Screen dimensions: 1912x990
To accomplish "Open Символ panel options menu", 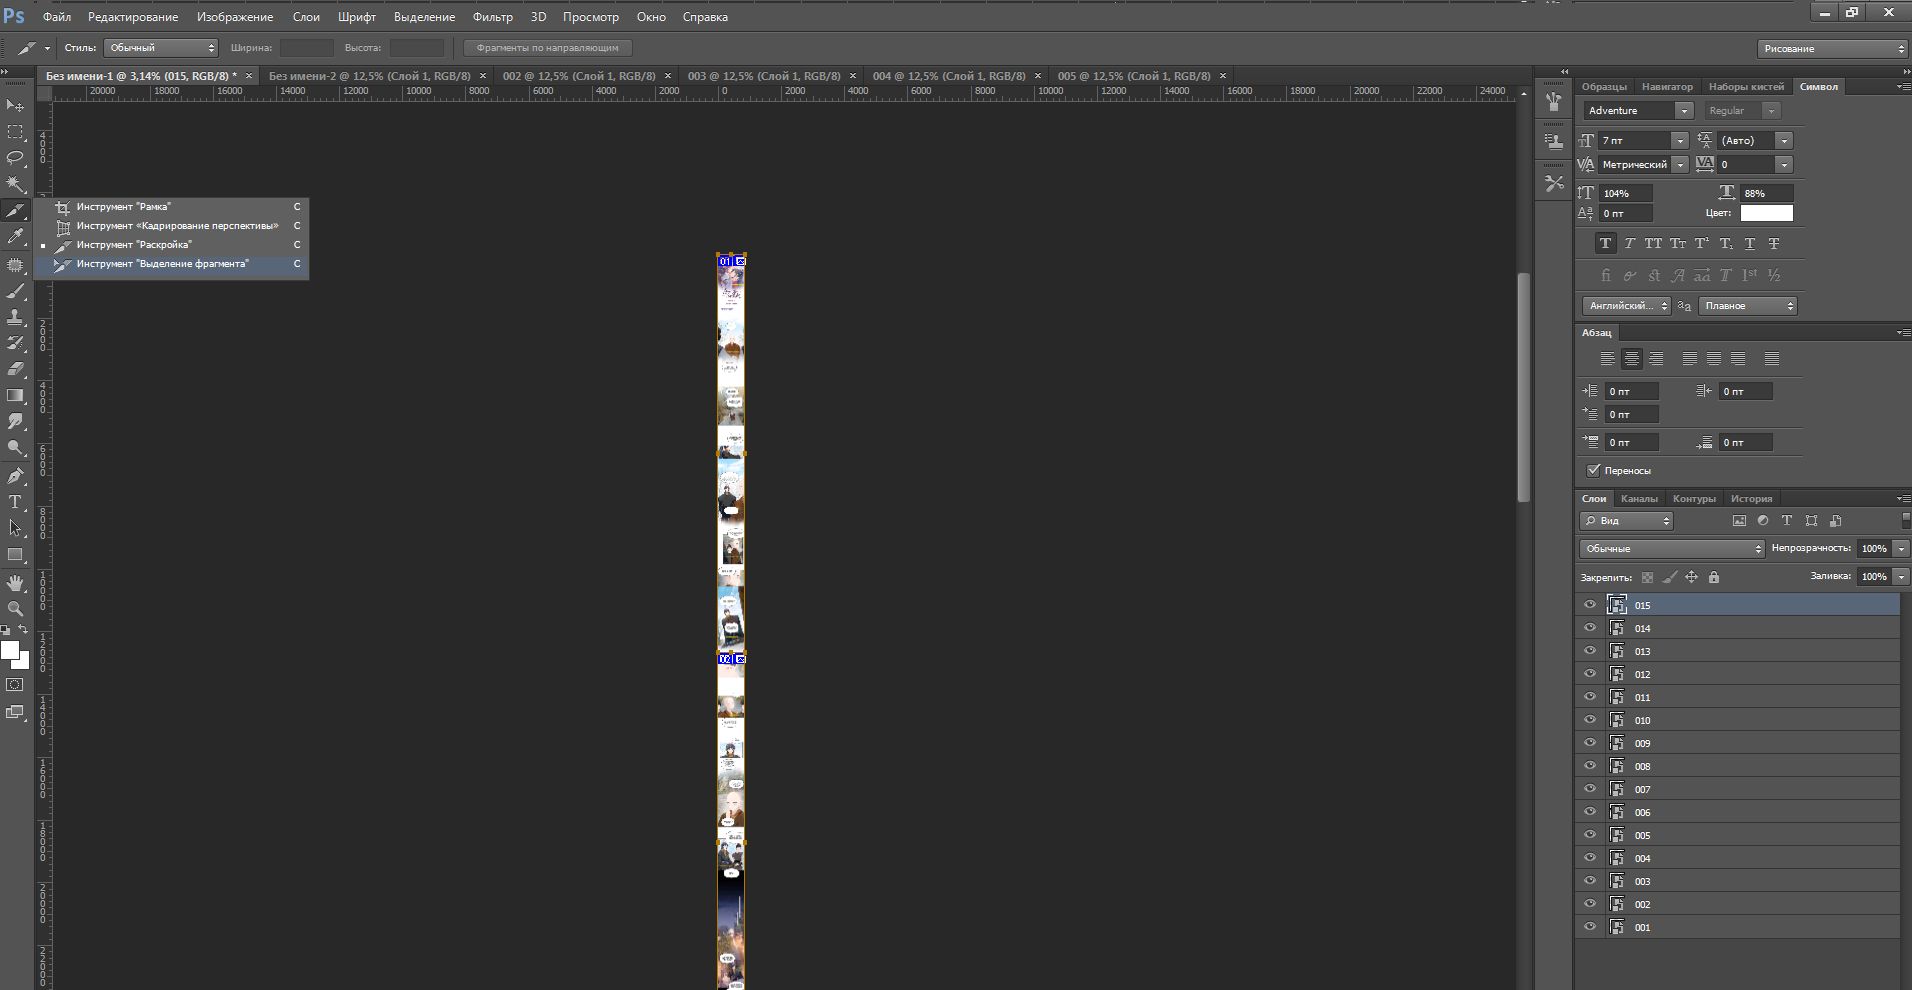I will pyautogui.click(x=1903, y=87).
